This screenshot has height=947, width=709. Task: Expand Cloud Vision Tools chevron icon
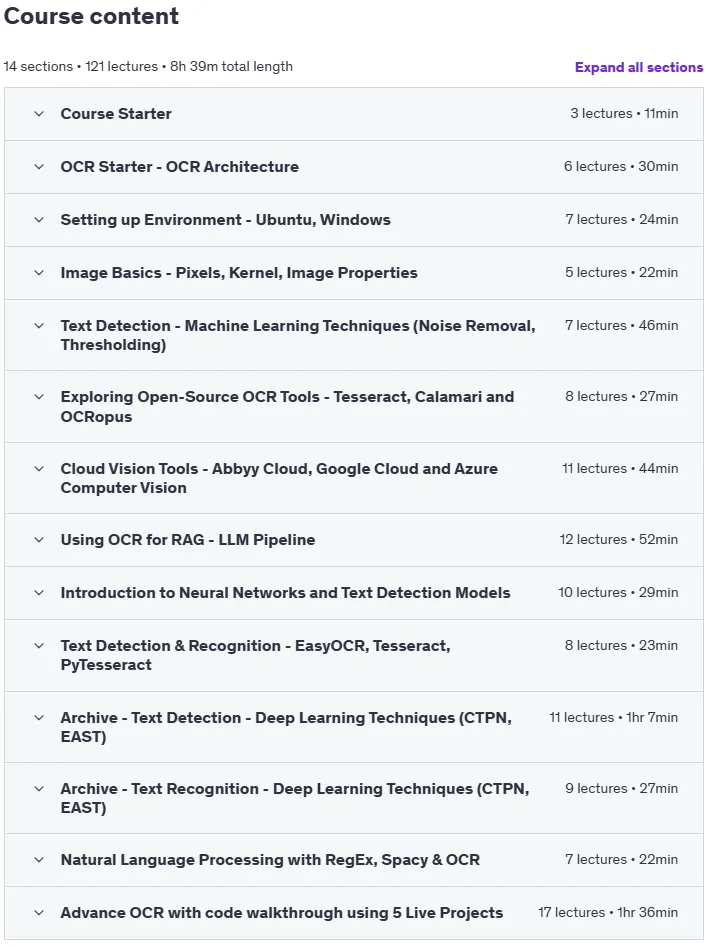click(x=39, y=469)
